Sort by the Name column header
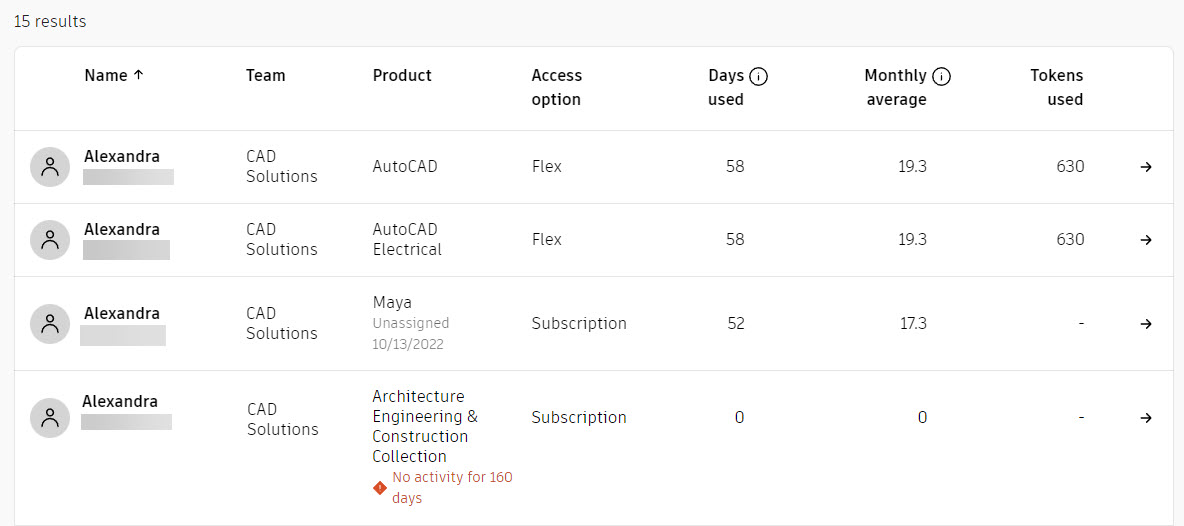 pos(113,75)
